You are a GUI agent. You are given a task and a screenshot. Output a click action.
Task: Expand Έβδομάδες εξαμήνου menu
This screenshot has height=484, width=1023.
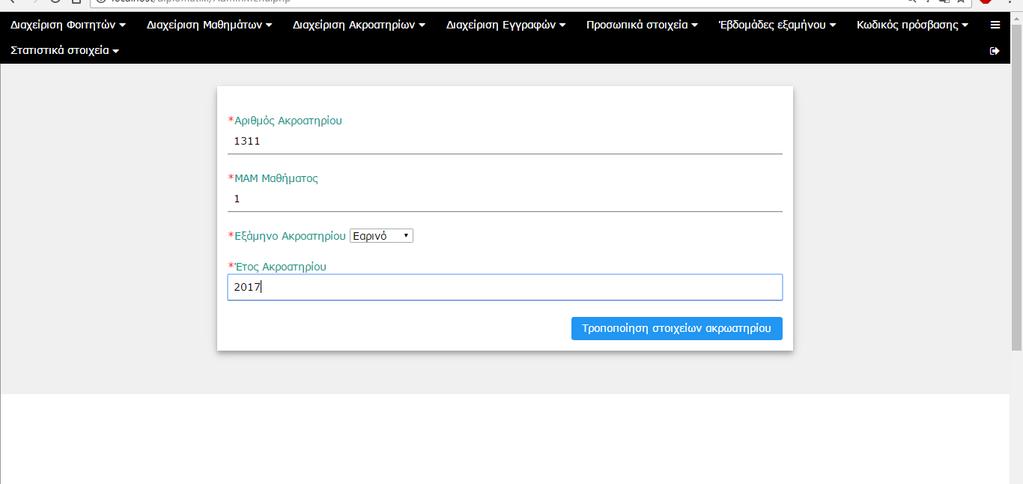tap(777, 25)
